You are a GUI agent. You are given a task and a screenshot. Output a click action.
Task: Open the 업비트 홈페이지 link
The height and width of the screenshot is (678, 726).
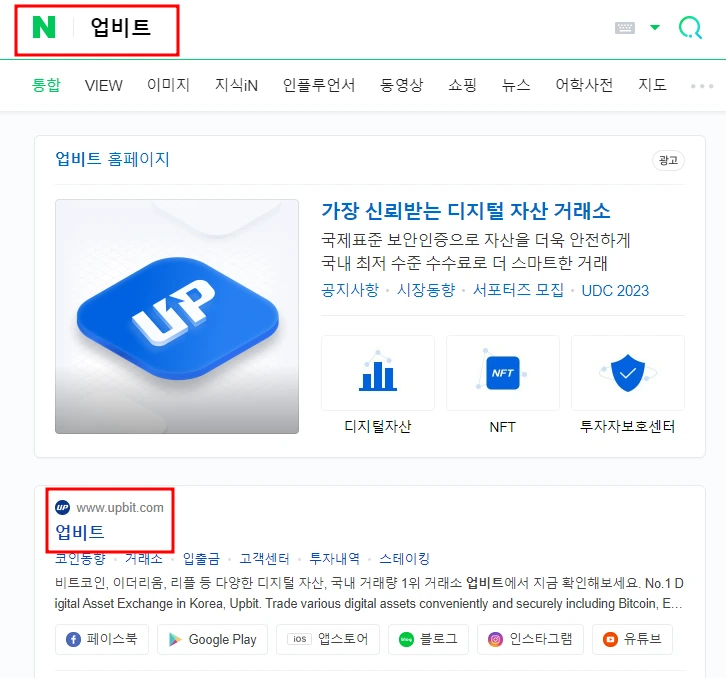[113, 159]
